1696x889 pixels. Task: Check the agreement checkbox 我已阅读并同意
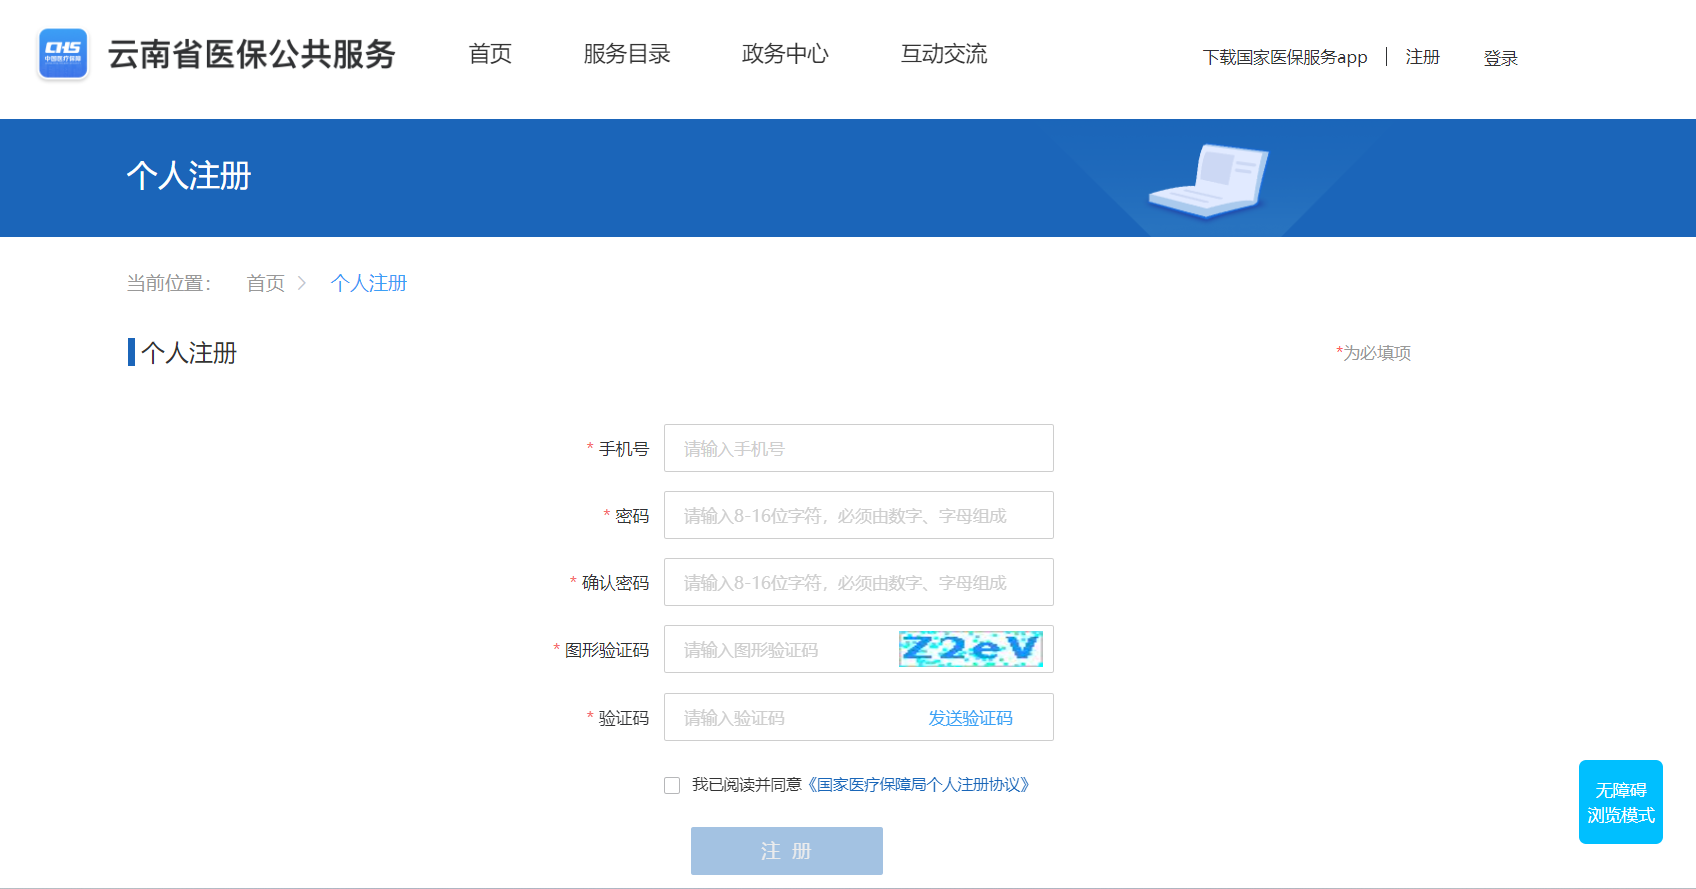(672, 786)
